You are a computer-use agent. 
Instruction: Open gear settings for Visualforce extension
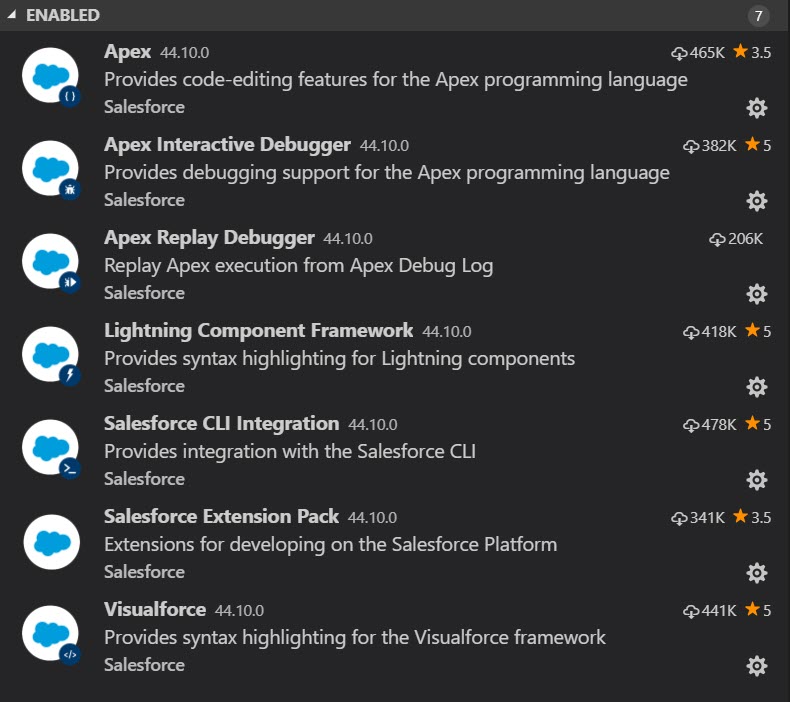[x=757, y=666]
